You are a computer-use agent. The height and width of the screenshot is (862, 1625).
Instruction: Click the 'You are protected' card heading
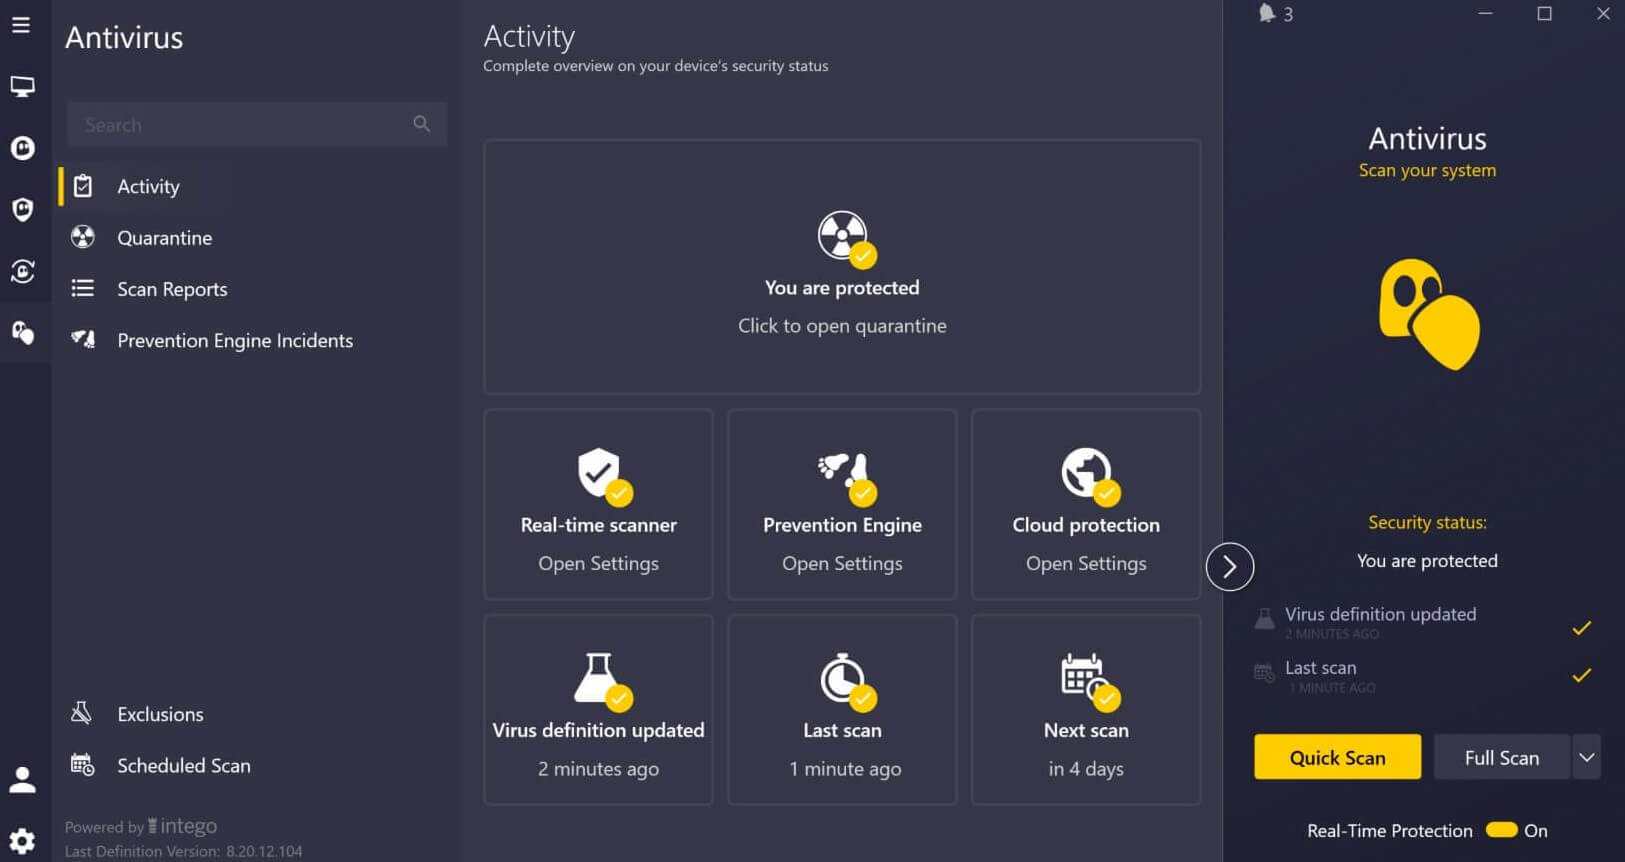842,288
